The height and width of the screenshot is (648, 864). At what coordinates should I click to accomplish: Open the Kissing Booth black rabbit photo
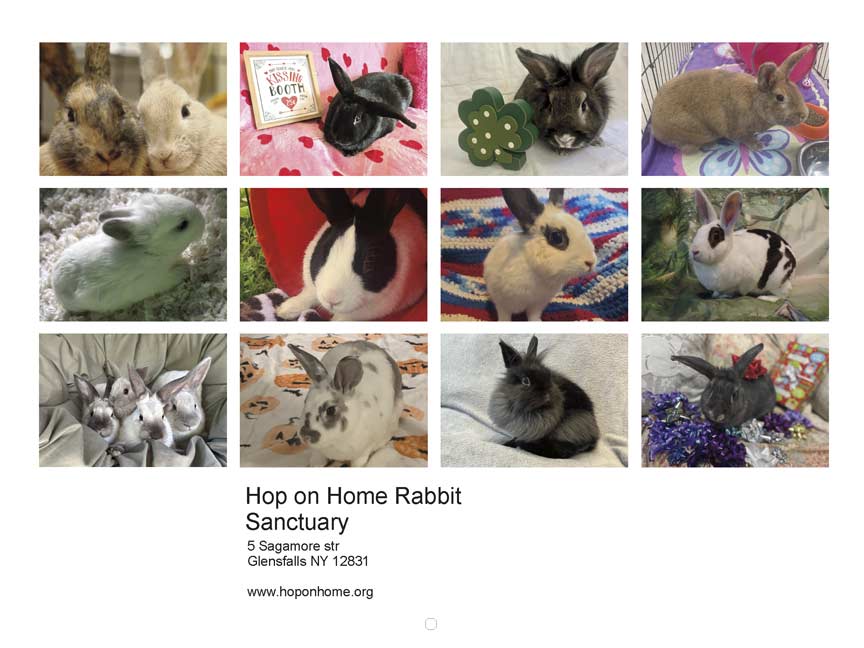tap(333, 109)
